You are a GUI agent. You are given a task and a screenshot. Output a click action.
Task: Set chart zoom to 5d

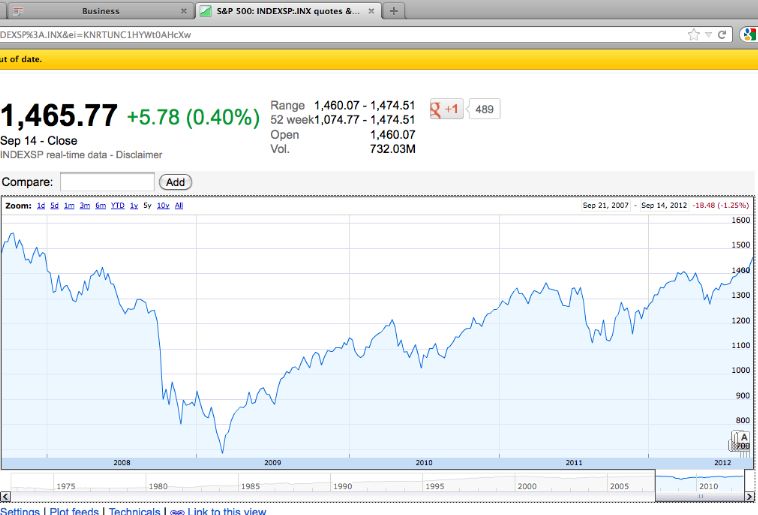point(54,206)
